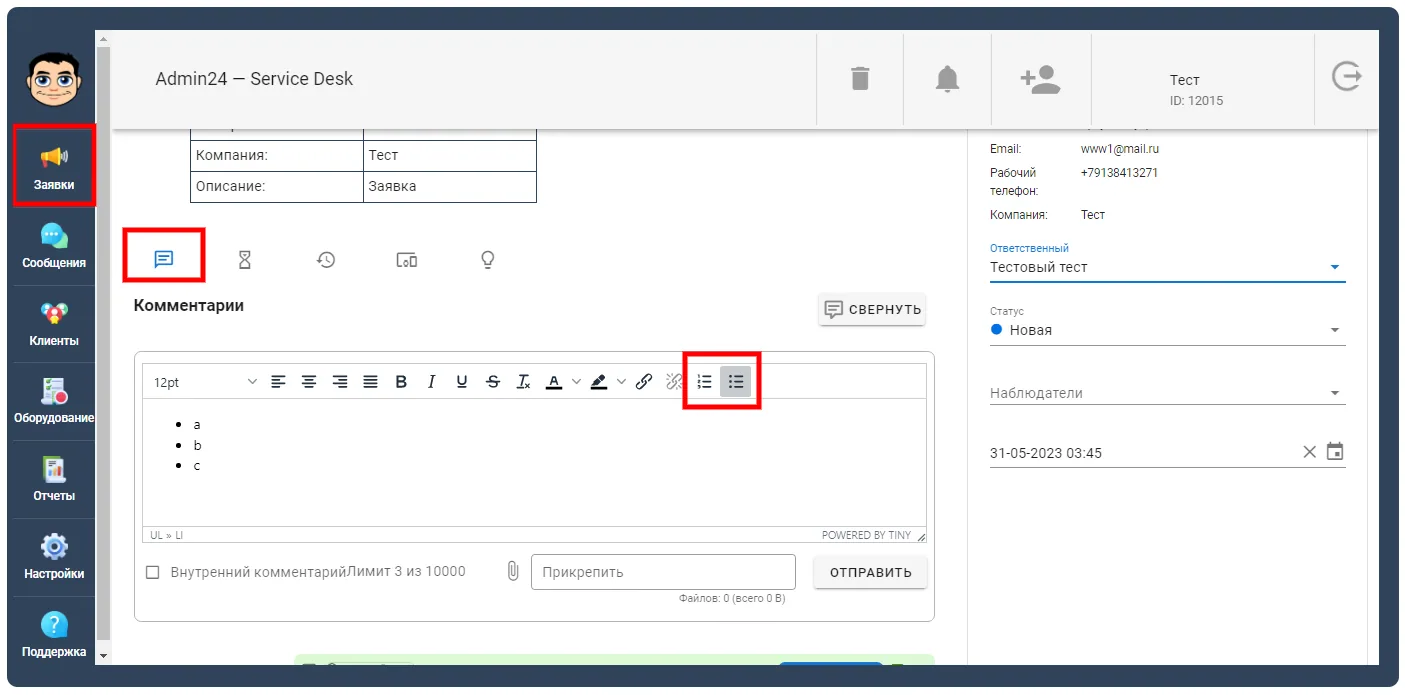The height and width of the screenshot is (695, 1405).
Task: Apply numbered list formatting
Action: 705,382
